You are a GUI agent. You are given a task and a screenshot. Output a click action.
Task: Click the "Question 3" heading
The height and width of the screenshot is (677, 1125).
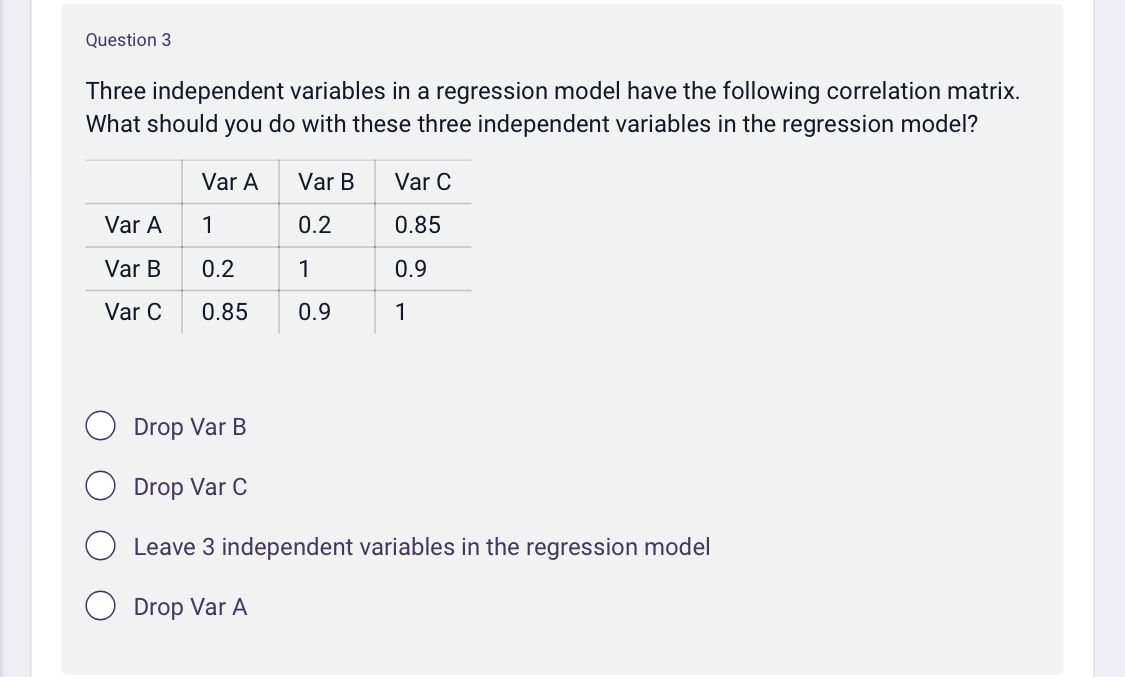pyautogui.click(x=128, y=40)
